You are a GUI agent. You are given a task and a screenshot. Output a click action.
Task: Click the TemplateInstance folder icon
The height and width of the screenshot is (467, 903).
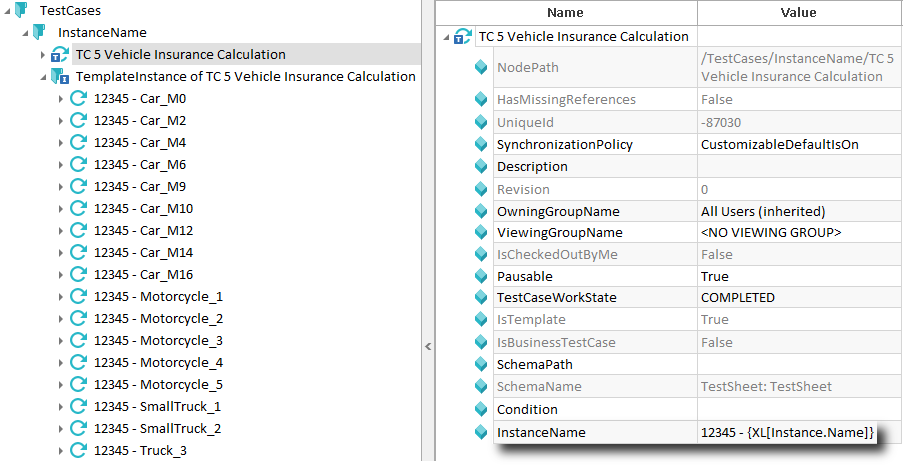58,77
